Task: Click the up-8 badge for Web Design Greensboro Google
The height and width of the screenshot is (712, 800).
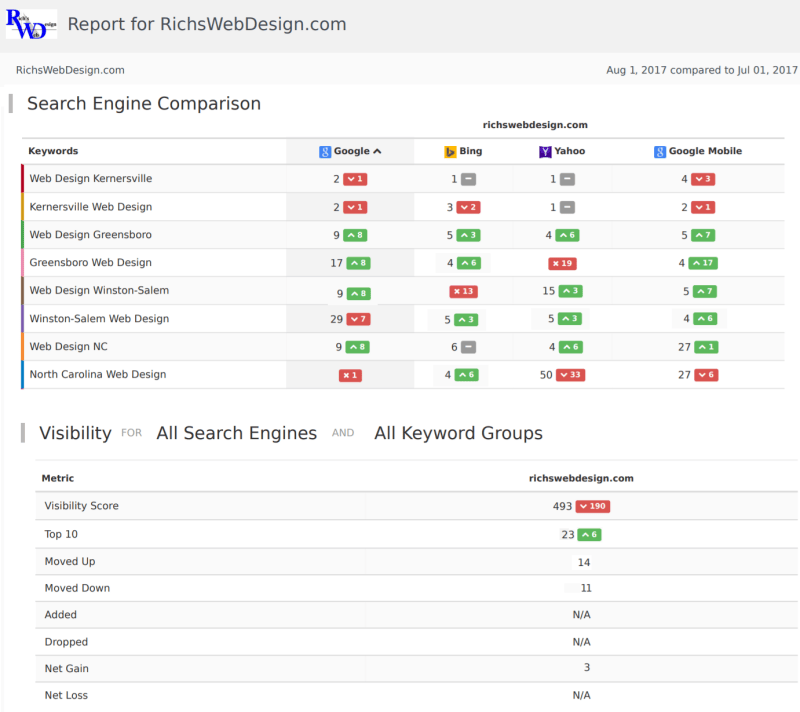Action: [355, 235]
